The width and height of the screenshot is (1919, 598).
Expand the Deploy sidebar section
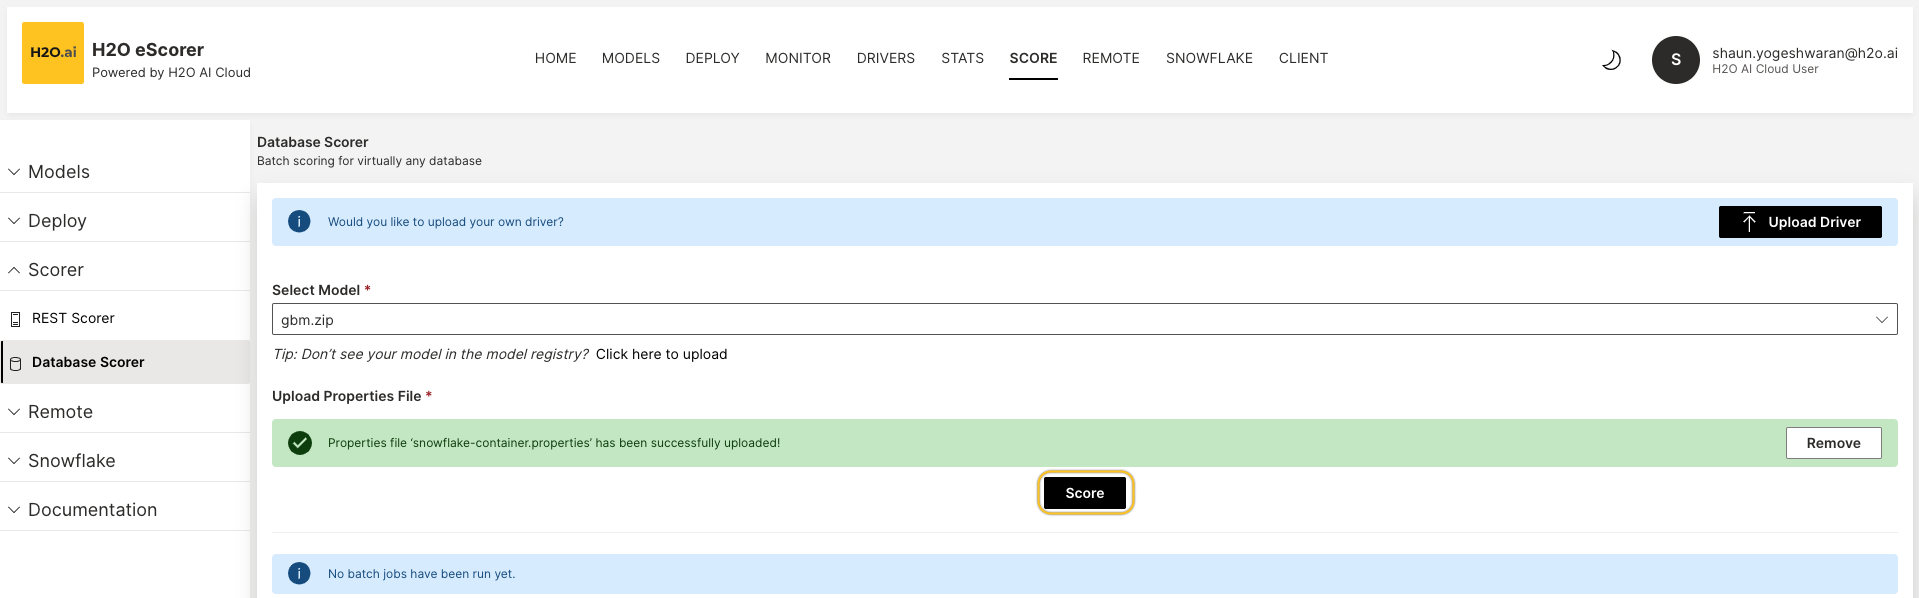[x=57, y=221]
